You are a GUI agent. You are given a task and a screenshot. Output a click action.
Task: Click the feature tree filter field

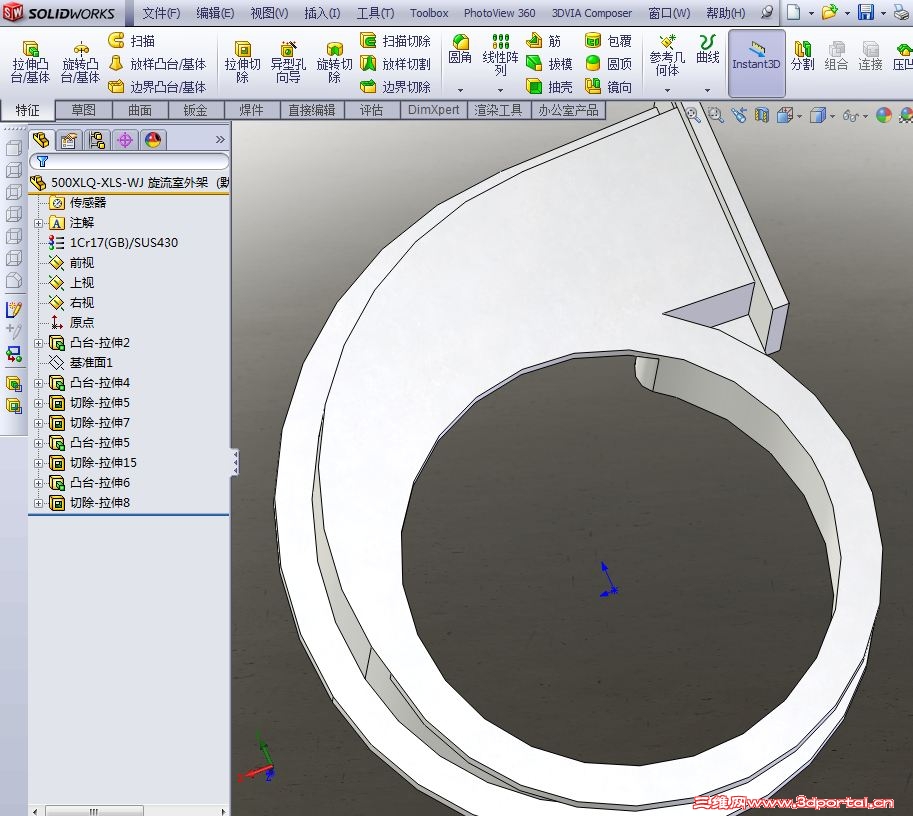pos(129,161)
